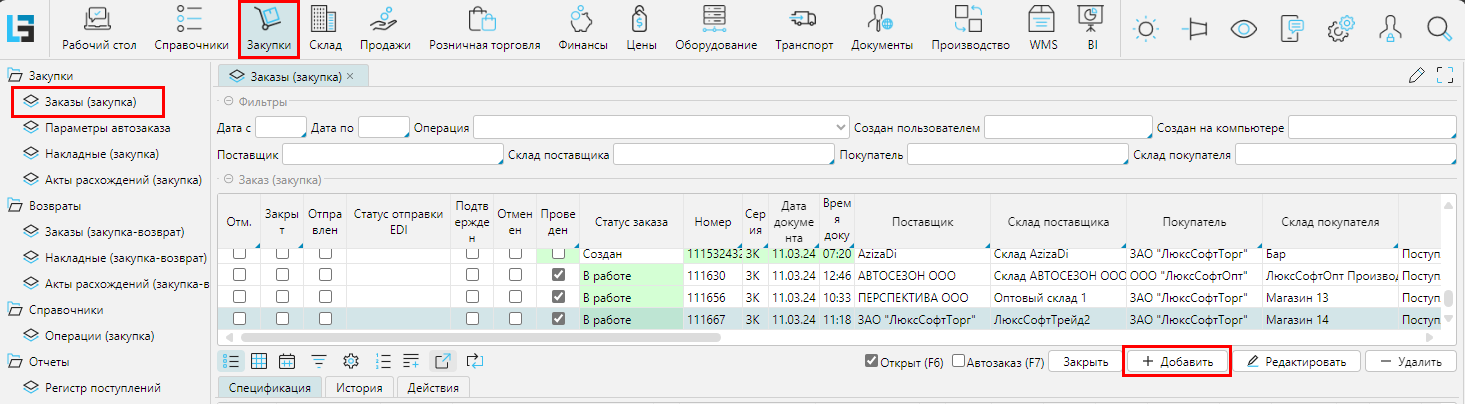Click the search magnifier icon at top right
The width and height of the screenshot is (1465, 404).
(1439, 29)
